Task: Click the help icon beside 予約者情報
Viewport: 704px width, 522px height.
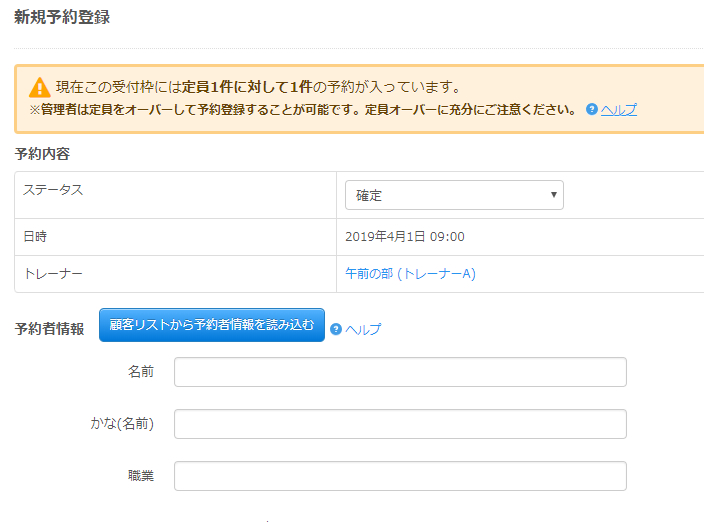Action: coord(336,328)
